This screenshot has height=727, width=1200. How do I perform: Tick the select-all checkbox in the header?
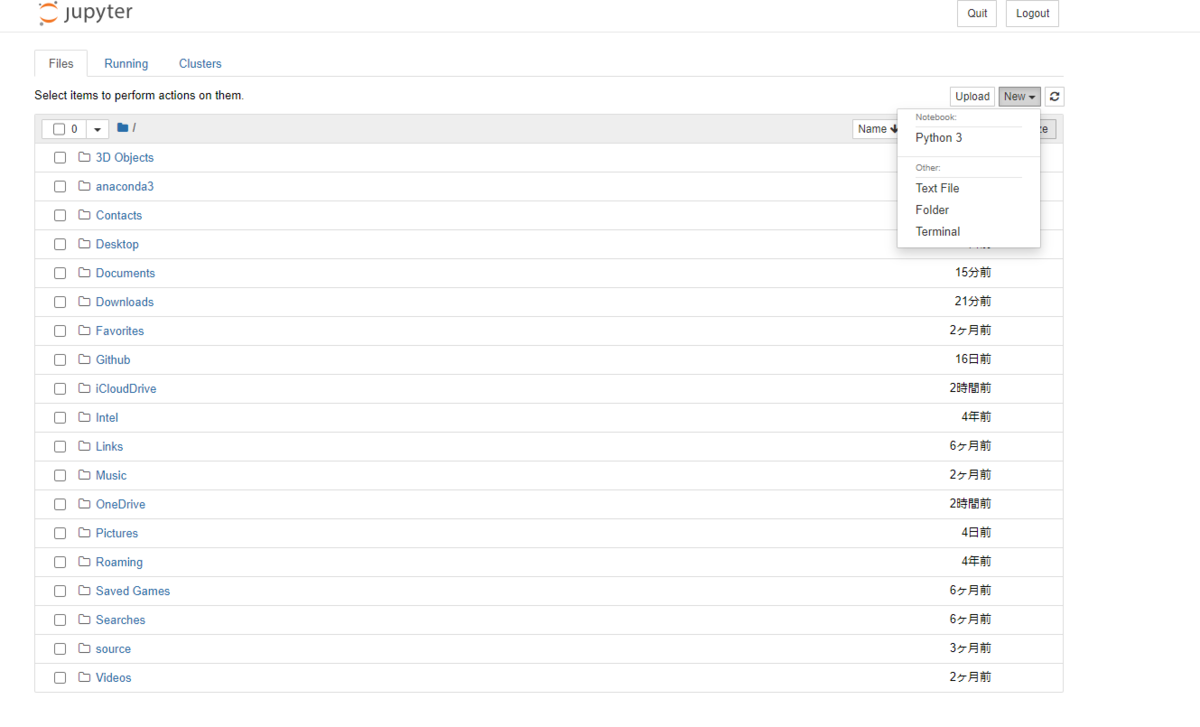pyautogui.click(x=59, y=129)
